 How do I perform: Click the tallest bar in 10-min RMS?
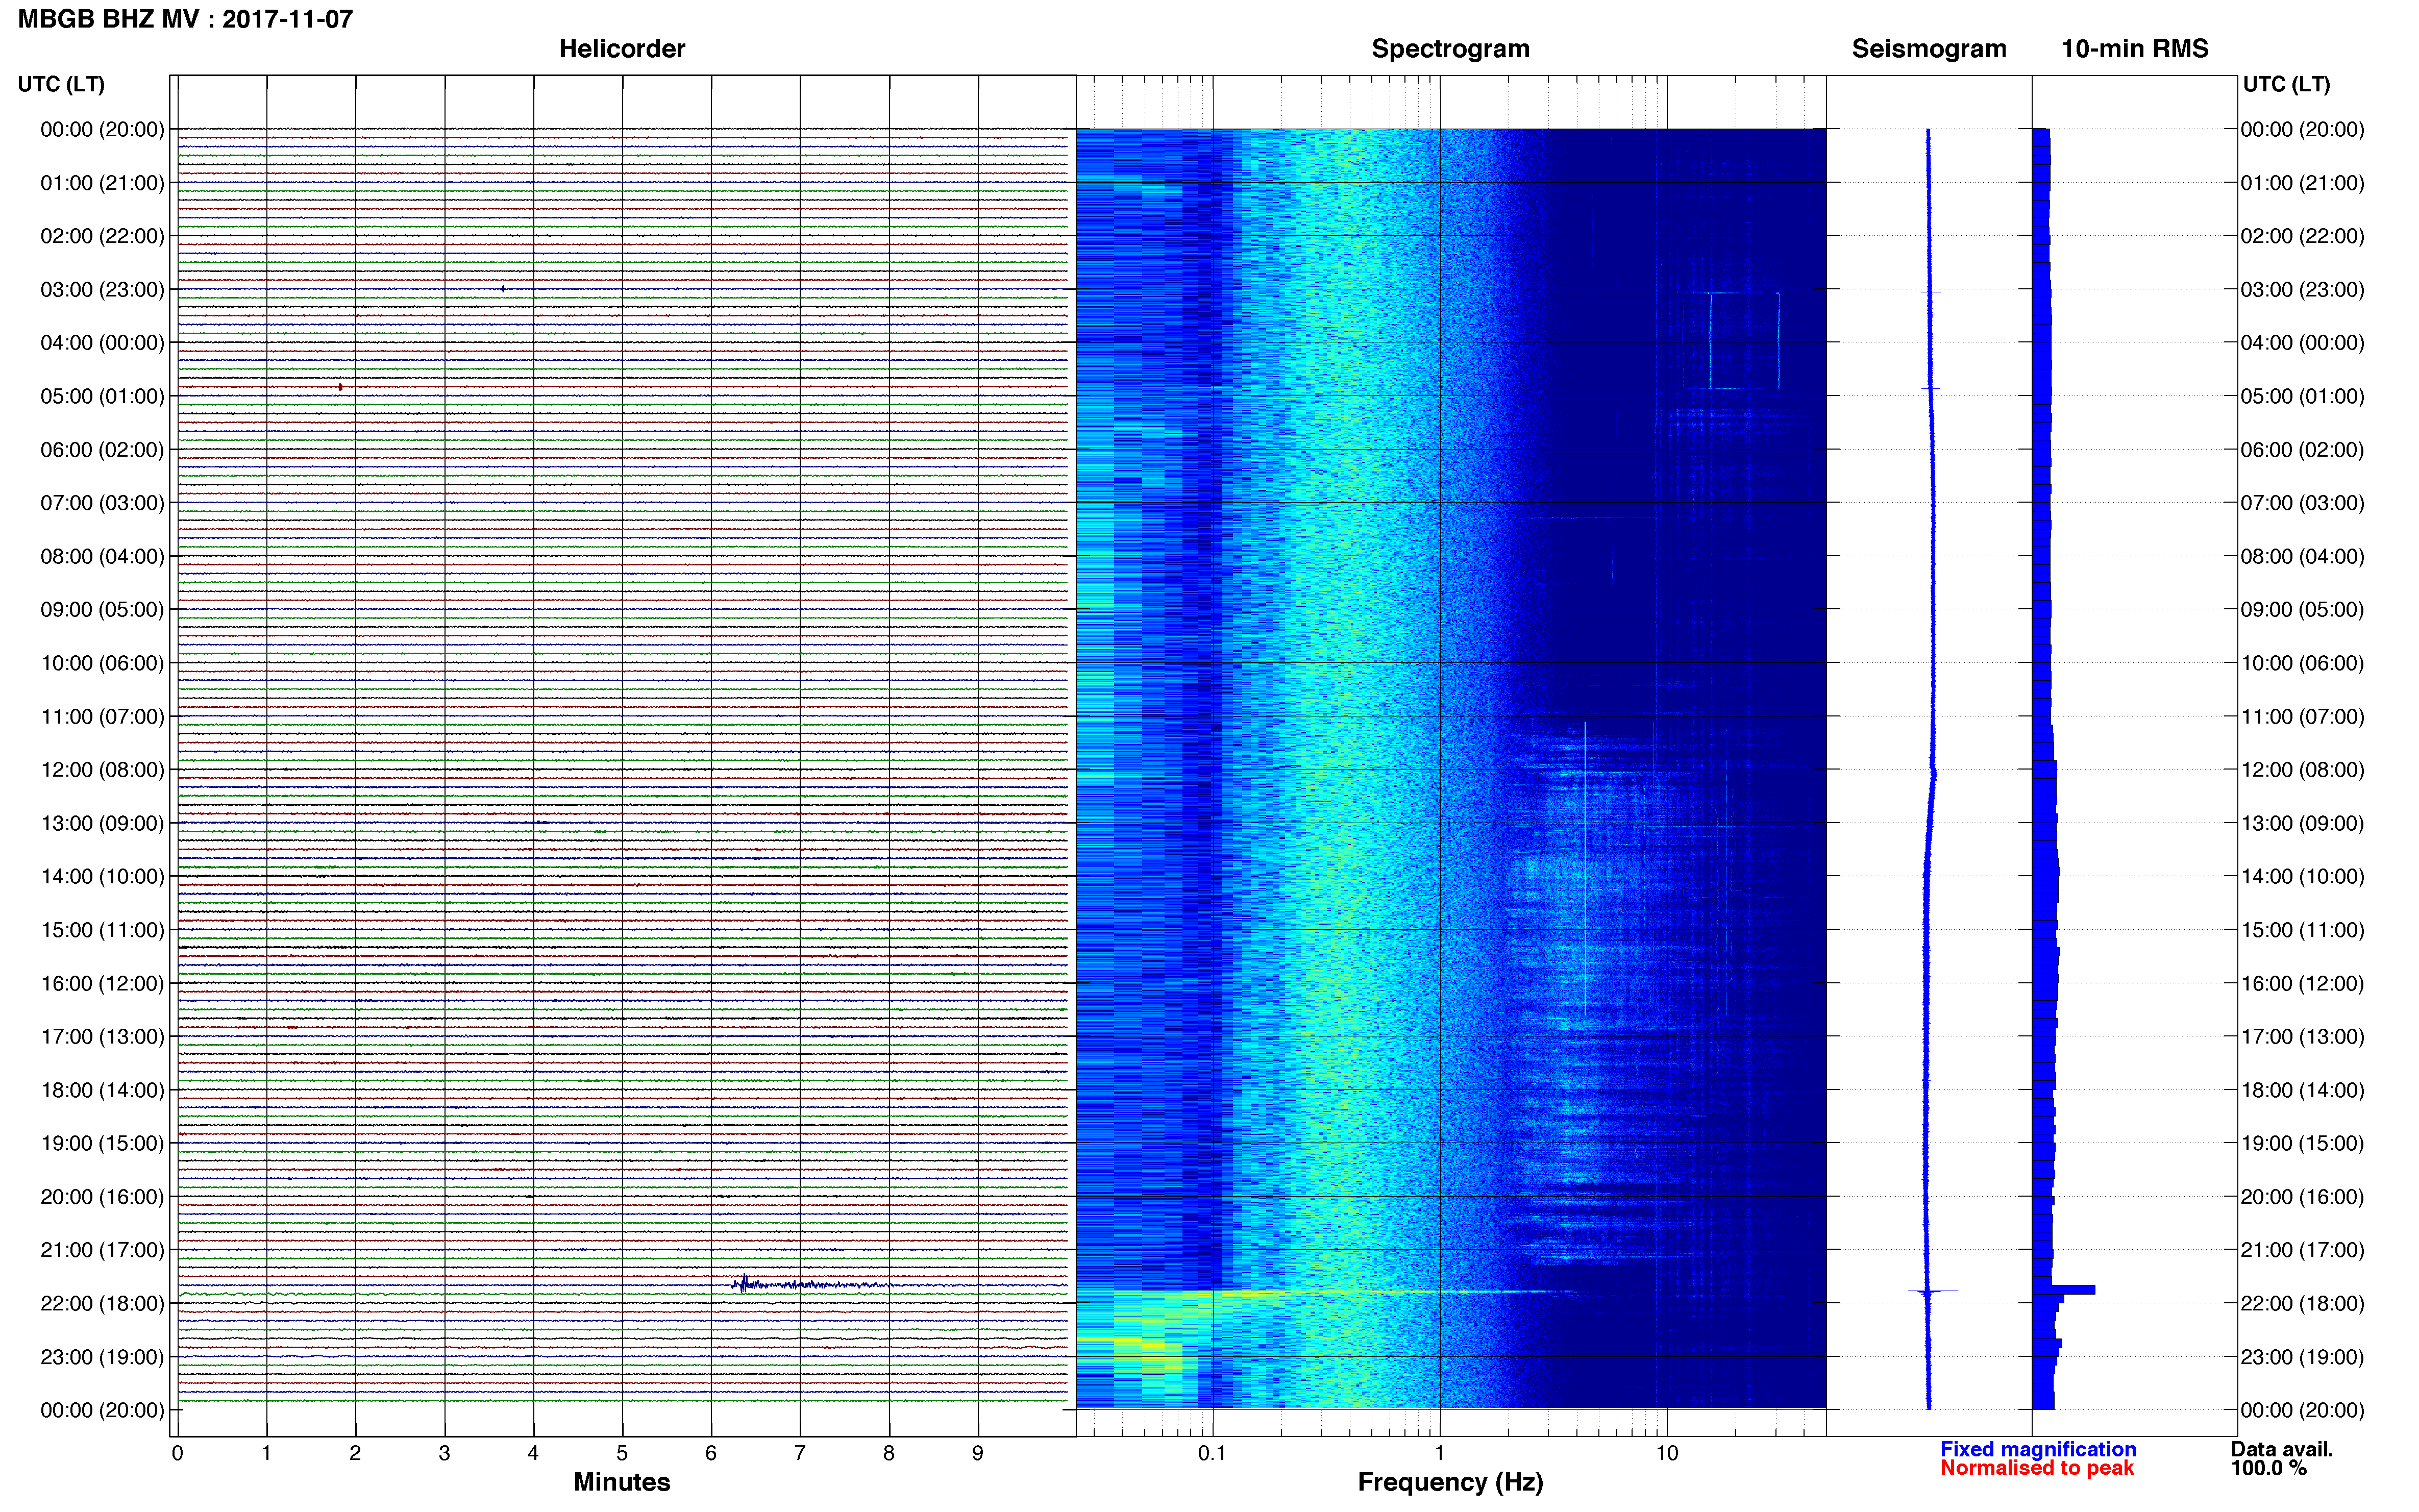click(x=2063, y=1290)
